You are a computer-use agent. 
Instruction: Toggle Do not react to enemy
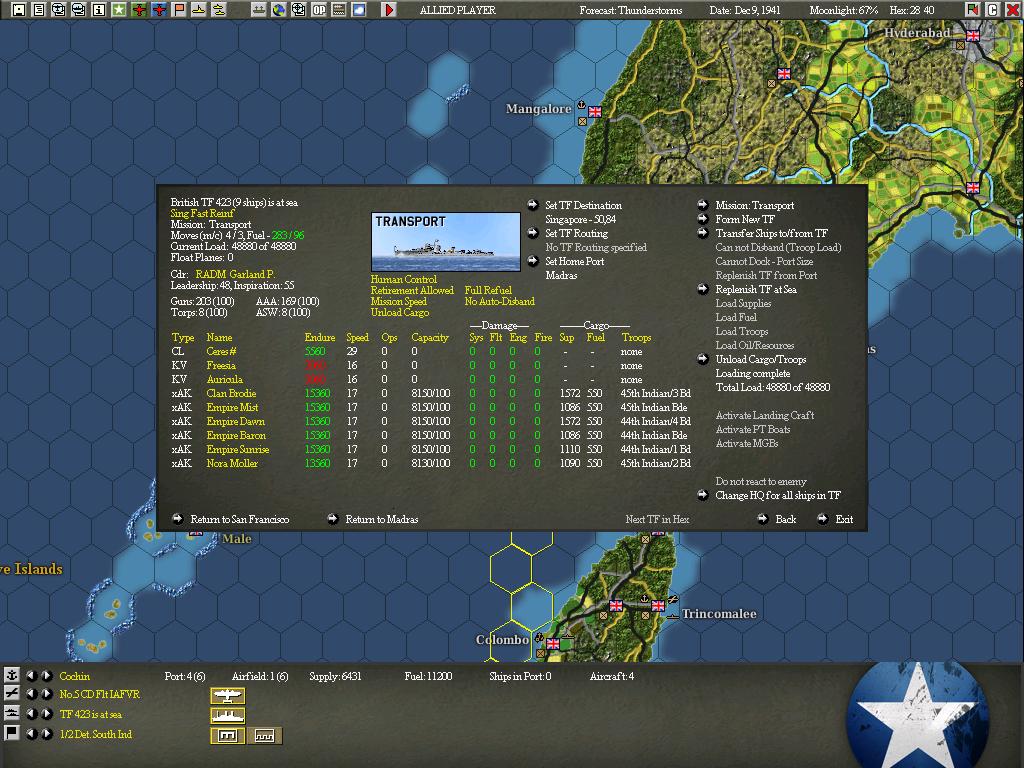point(761,481)
